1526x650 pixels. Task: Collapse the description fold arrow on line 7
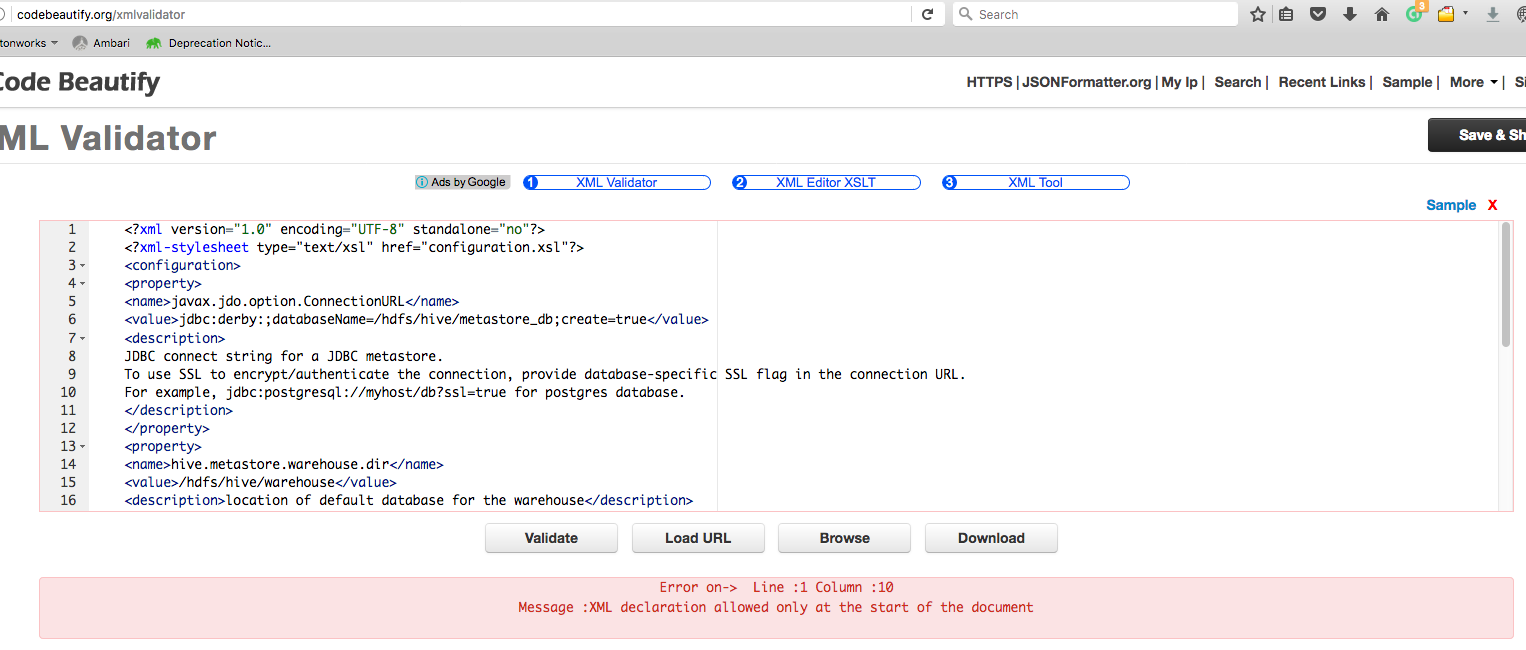click(82, 339)
